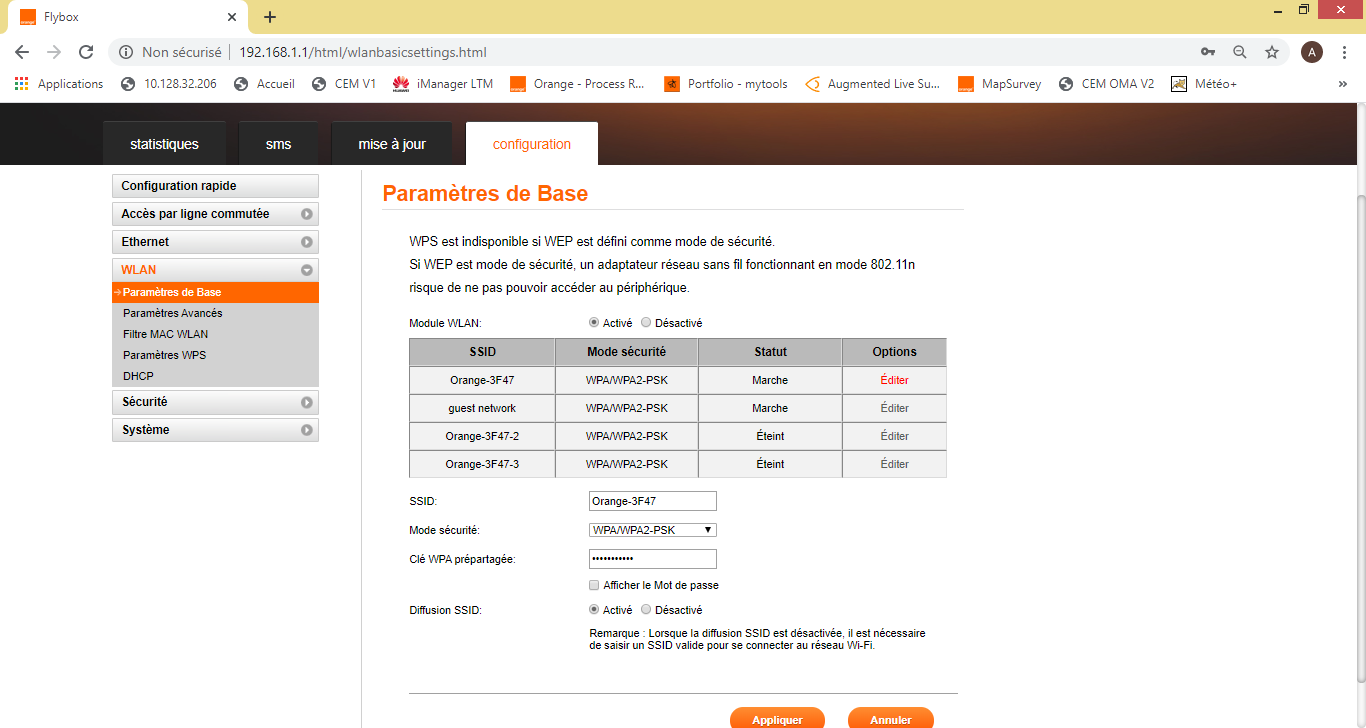Screen dimensions: 1366x728
Task: Open a new tab with the plus button
Action: [270, 17]
